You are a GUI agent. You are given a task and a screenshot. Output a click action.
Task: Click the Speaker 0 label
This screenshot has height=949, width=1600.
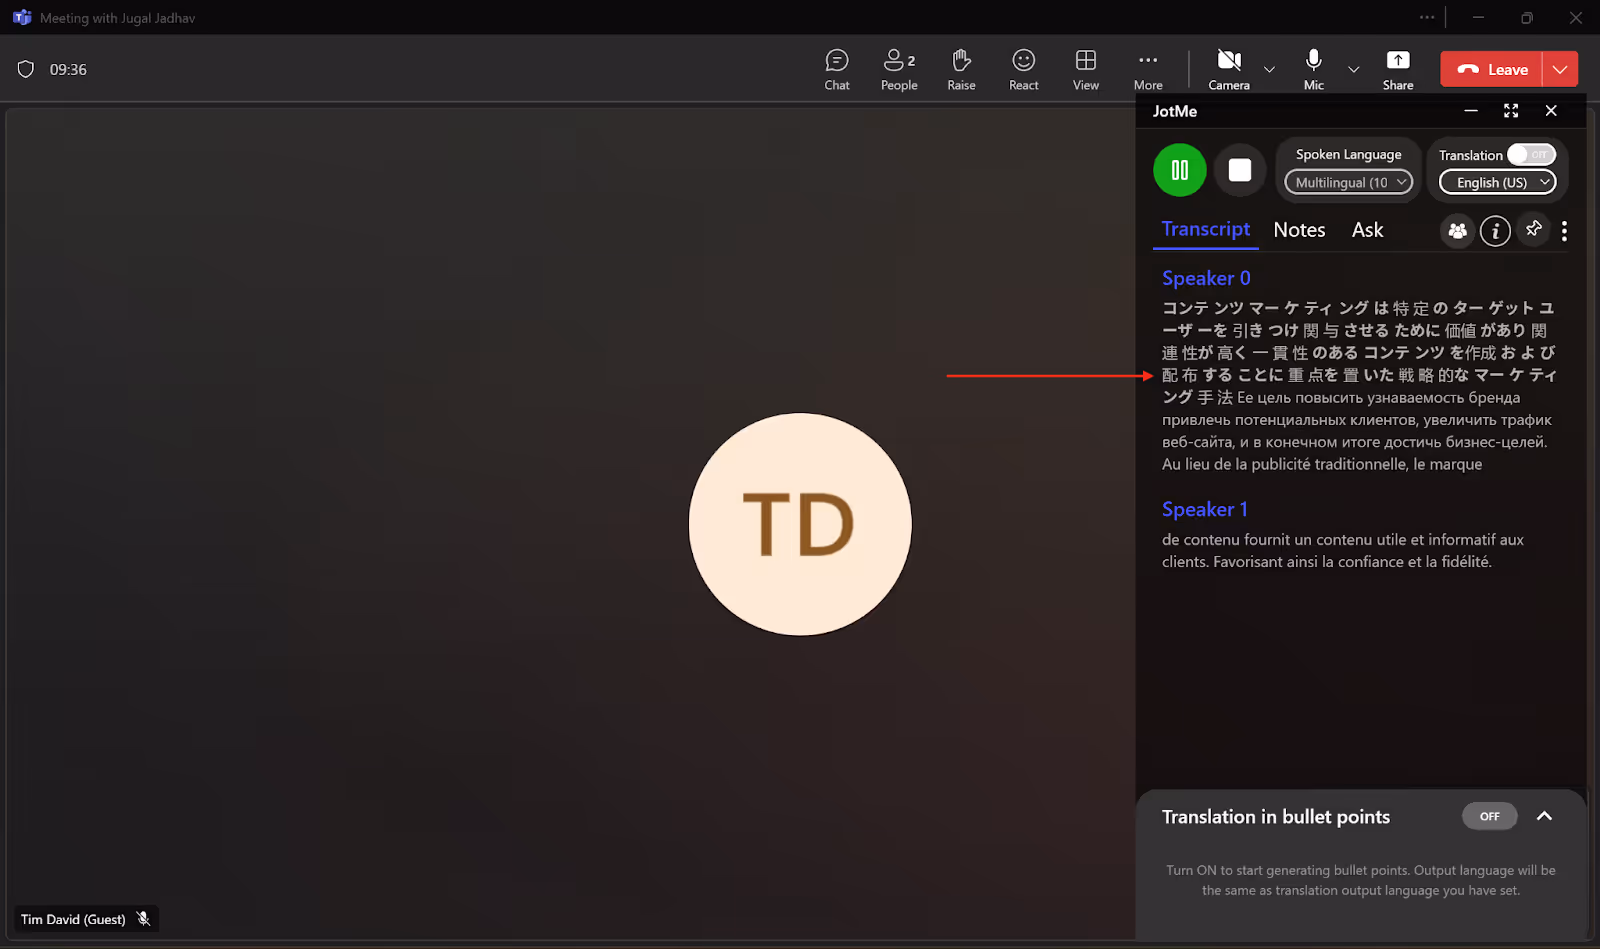click(x=1206, y=278)
